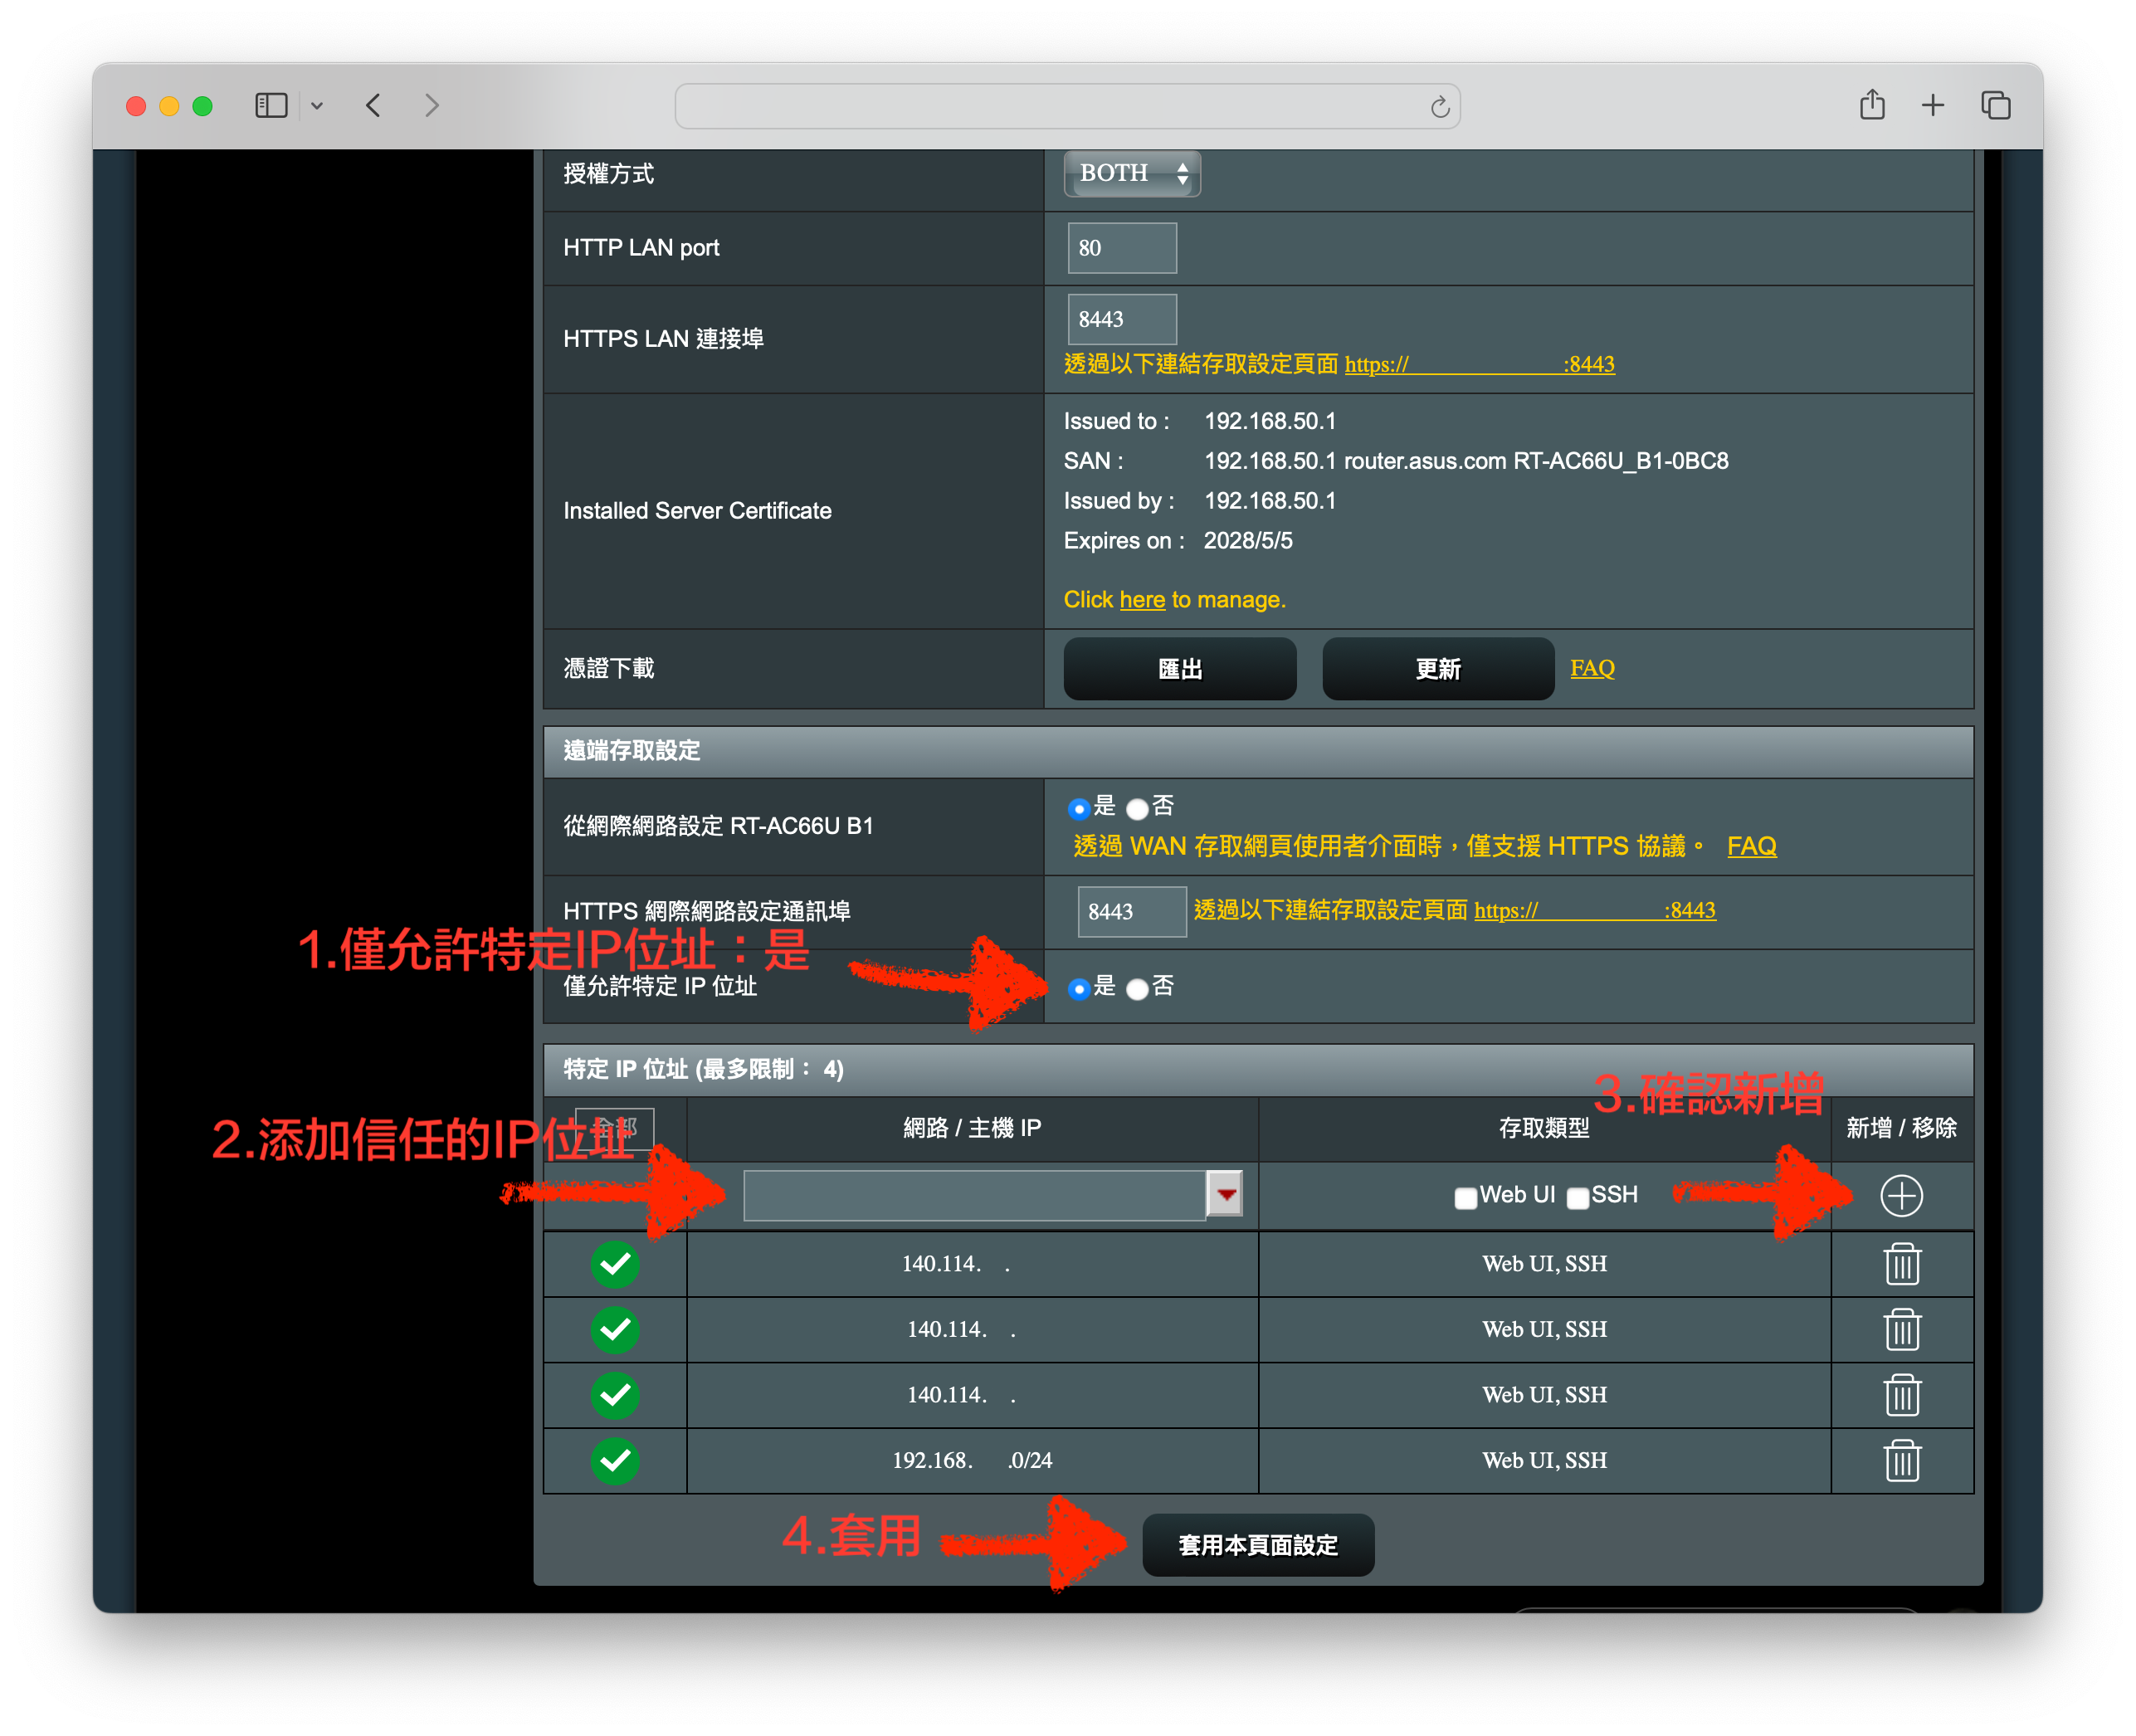Select 否 for specific-IP-only access
Image resolution: width=2136 pixels, height=1736 pixels.
1137,989
